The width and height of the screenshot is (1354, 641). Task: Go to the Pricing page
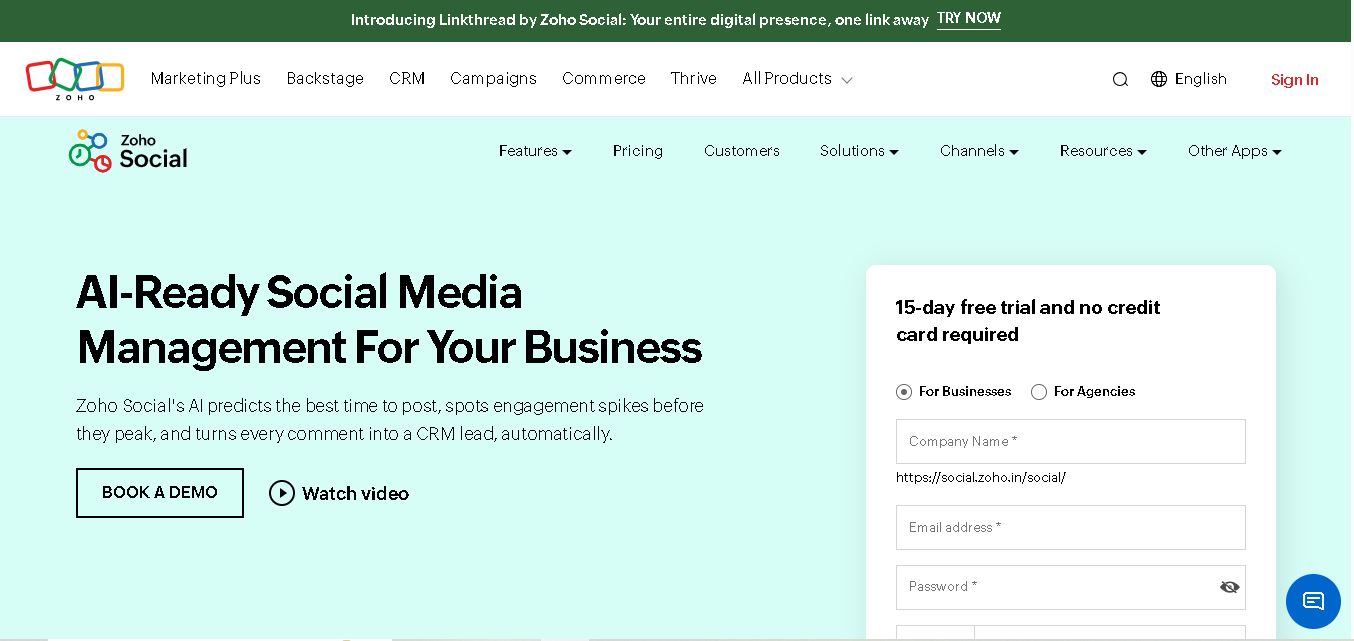click(638, 151)
